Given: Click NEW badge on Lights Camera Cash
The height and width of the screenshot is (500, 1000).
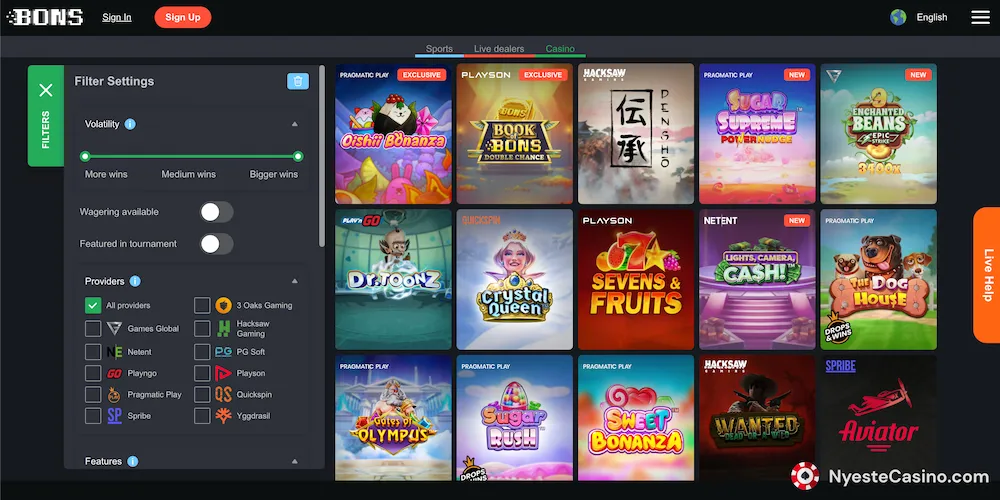Looking at the screenshot, I should 797,221.
